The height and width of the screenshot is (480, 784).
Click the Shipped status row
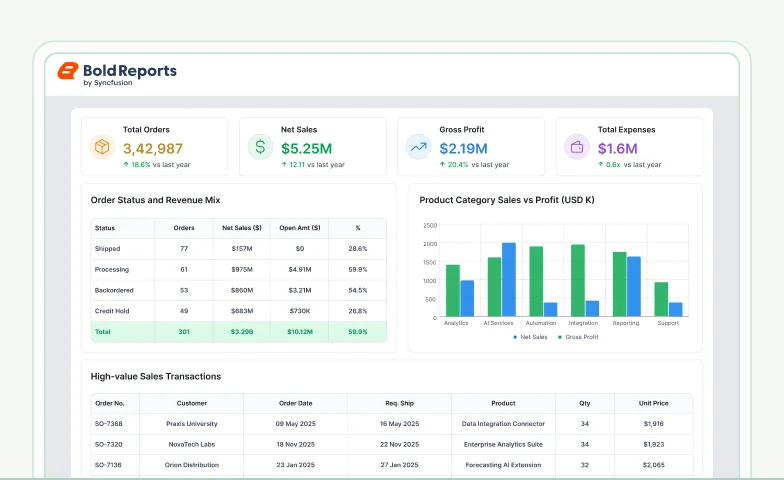[x=238, y=248]
